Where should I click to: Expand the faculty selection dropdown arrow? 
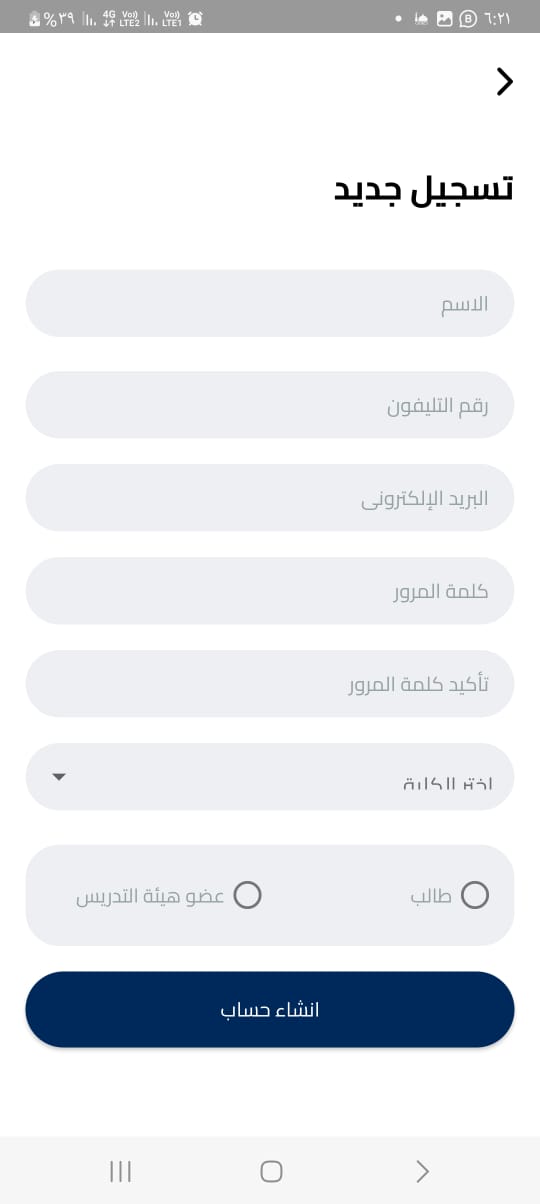(59, 776)
